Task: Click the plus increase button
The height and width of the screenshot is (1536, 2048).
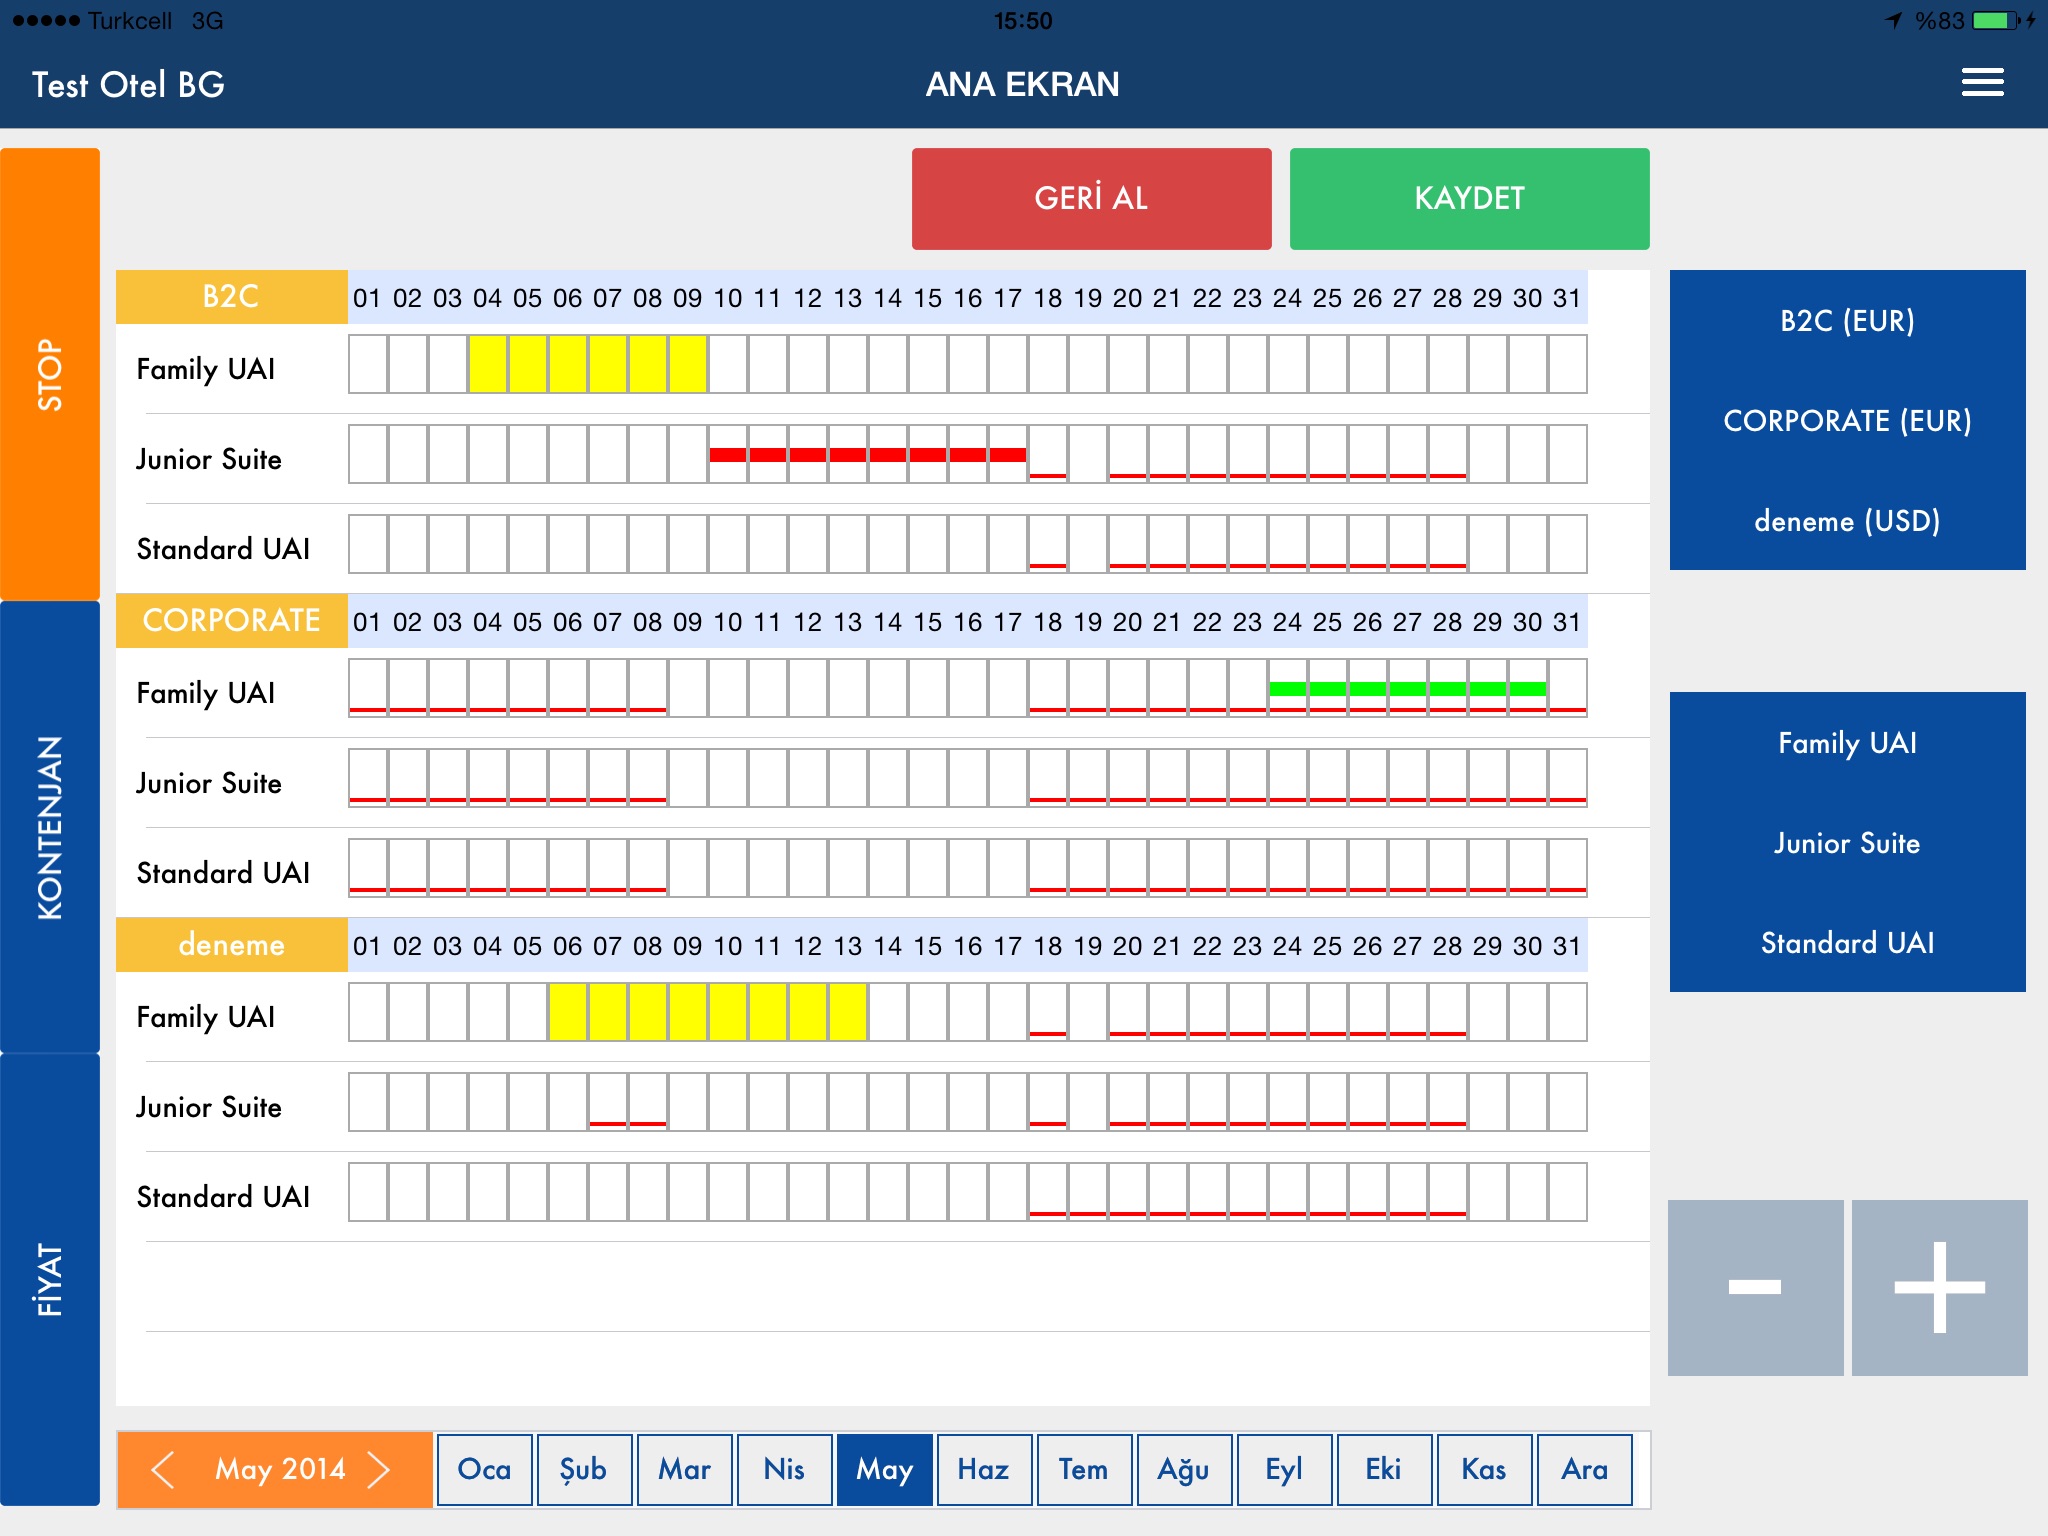Action: pos(1939,1287)
